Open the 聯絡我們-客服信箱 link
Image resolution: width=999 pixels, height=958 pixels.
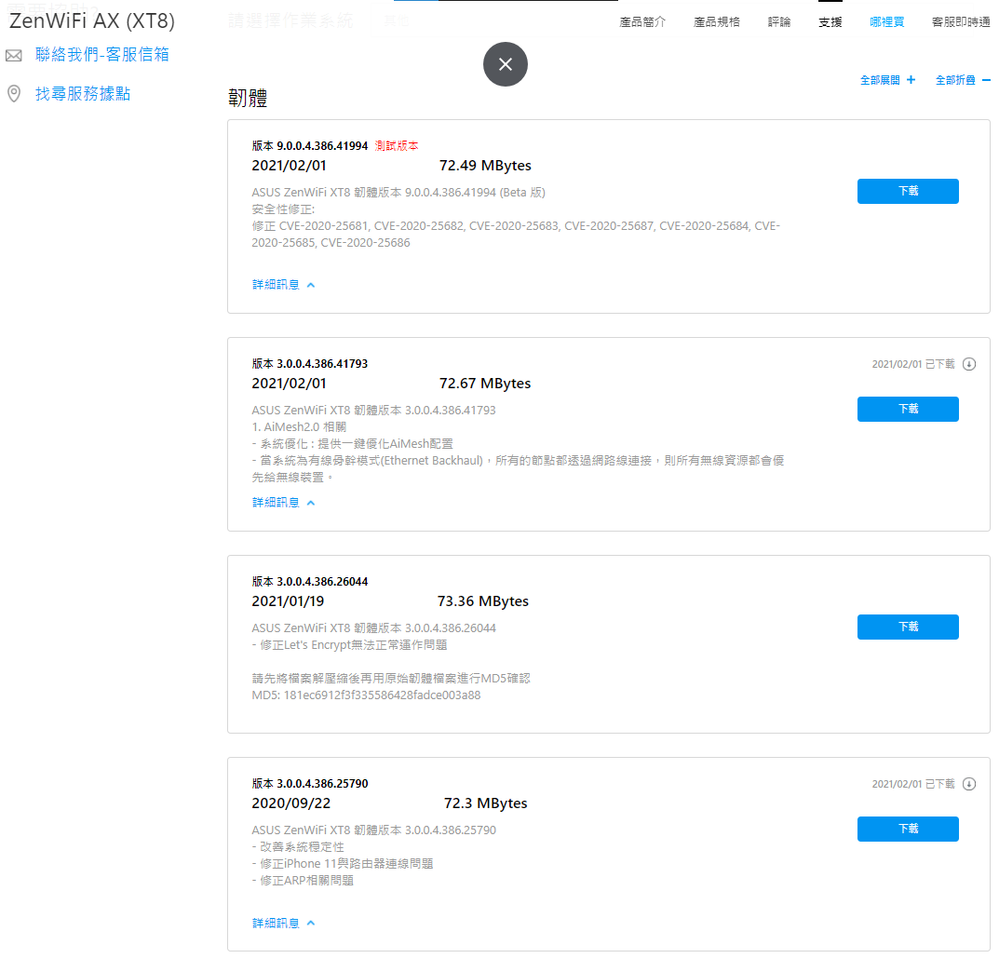click(x=102, y=55)
